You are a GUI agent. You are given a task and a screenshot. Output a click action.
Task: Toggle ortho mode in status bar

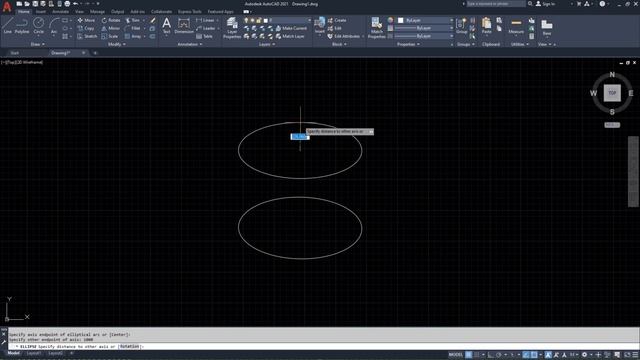[491, 355]
